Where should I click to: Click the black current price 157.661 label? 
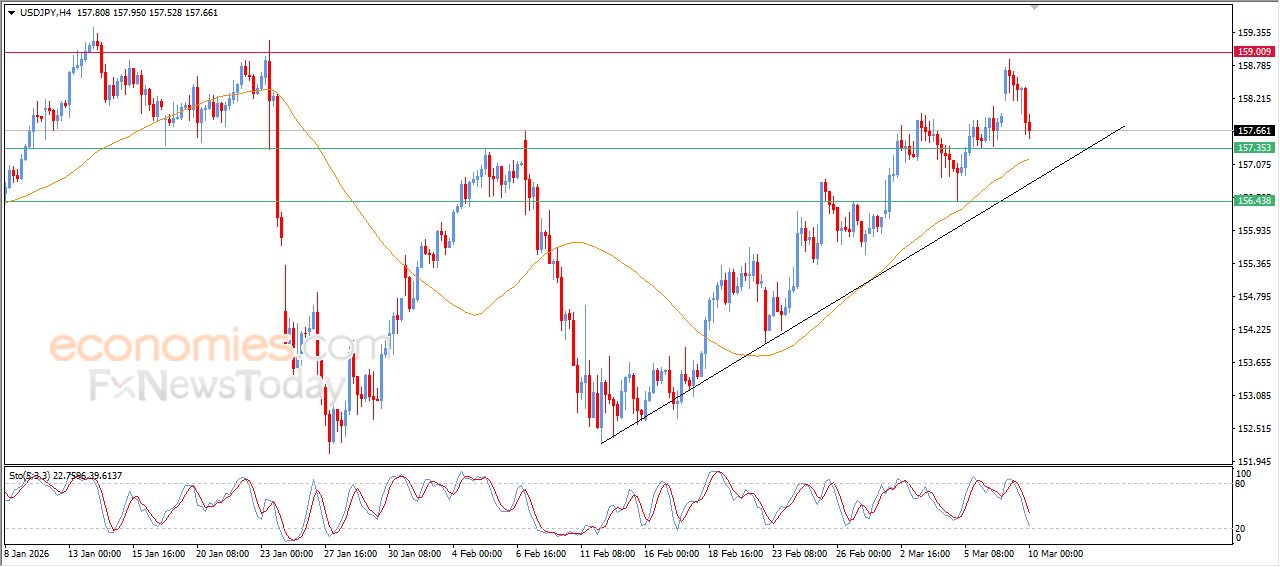point(1254,131)
